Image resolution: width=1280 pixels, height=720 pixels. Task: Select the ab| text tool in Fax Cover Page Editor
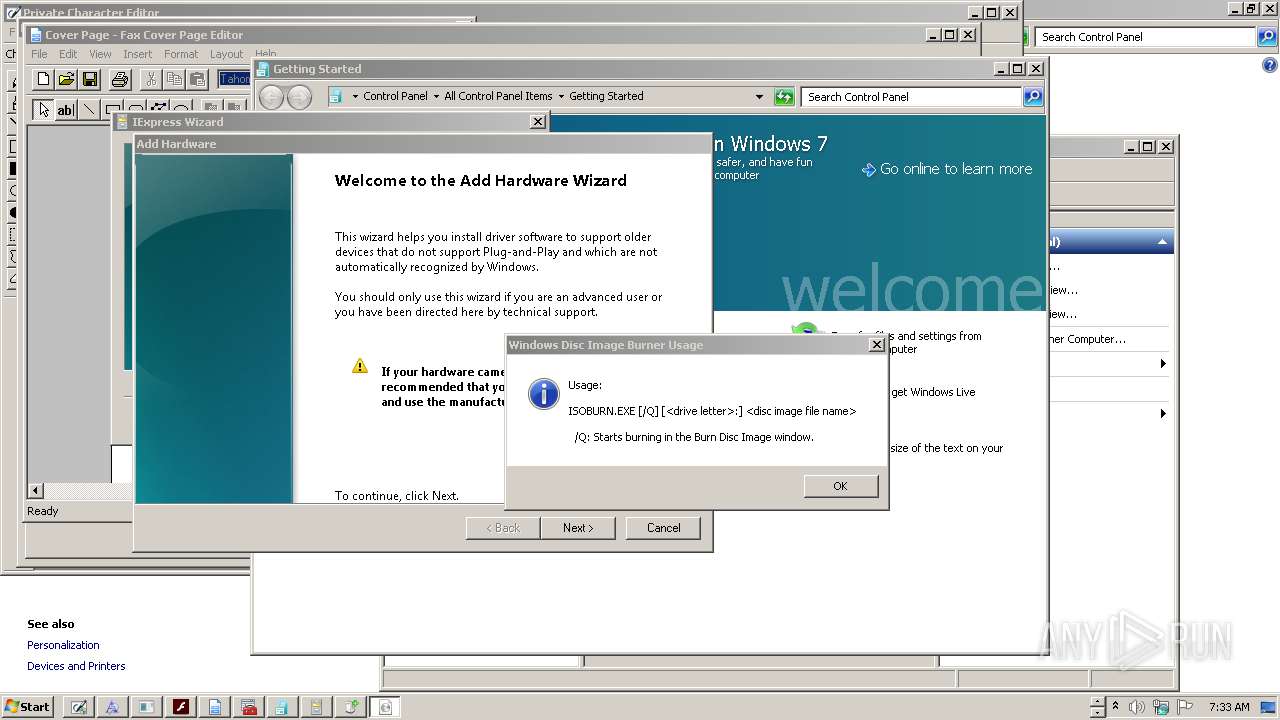(66, 110)
